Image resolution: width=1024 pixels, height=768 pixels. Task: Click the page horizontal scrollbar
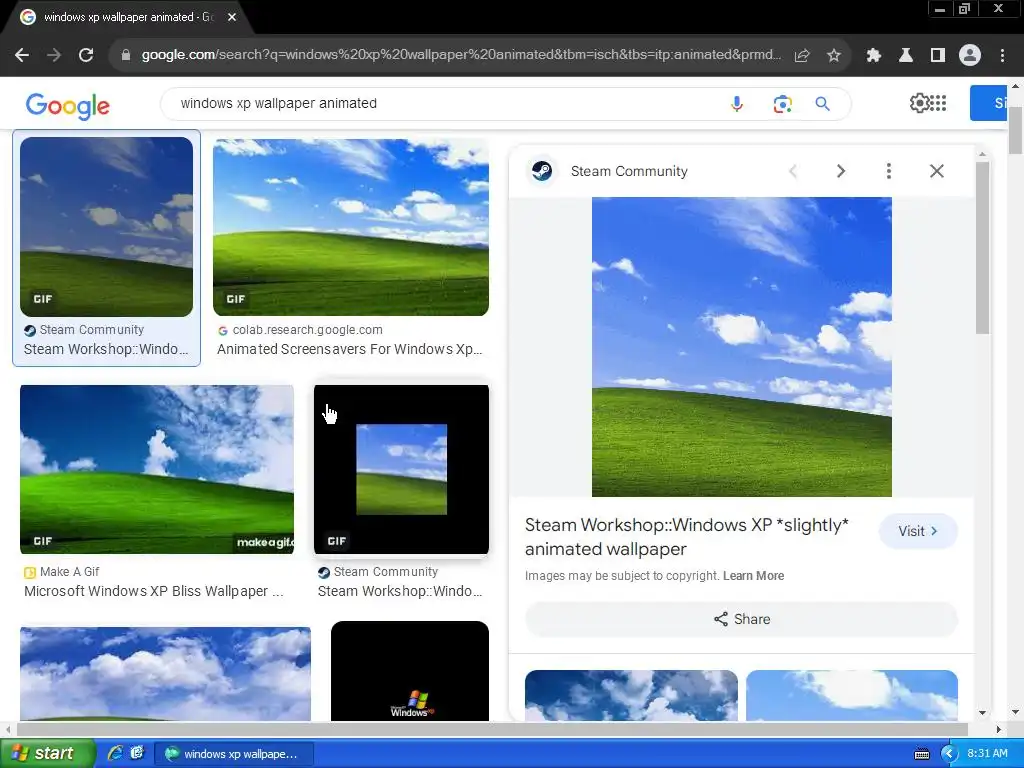coord(492,729)
